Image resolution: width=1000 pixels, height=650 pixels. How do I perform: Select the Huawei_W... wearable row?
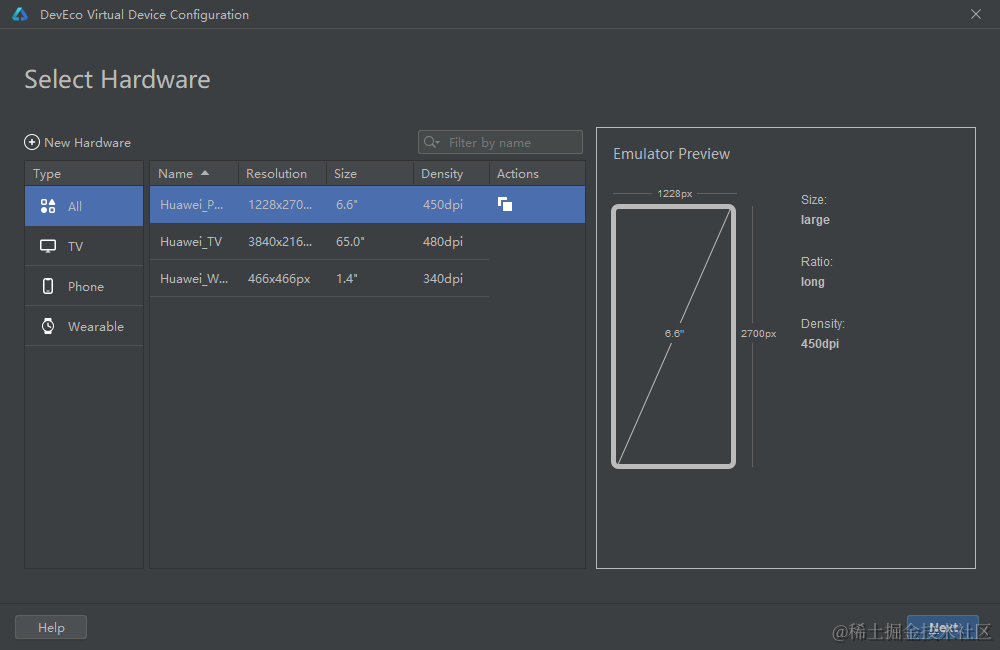pyautogui.click(x=319, y=279)
